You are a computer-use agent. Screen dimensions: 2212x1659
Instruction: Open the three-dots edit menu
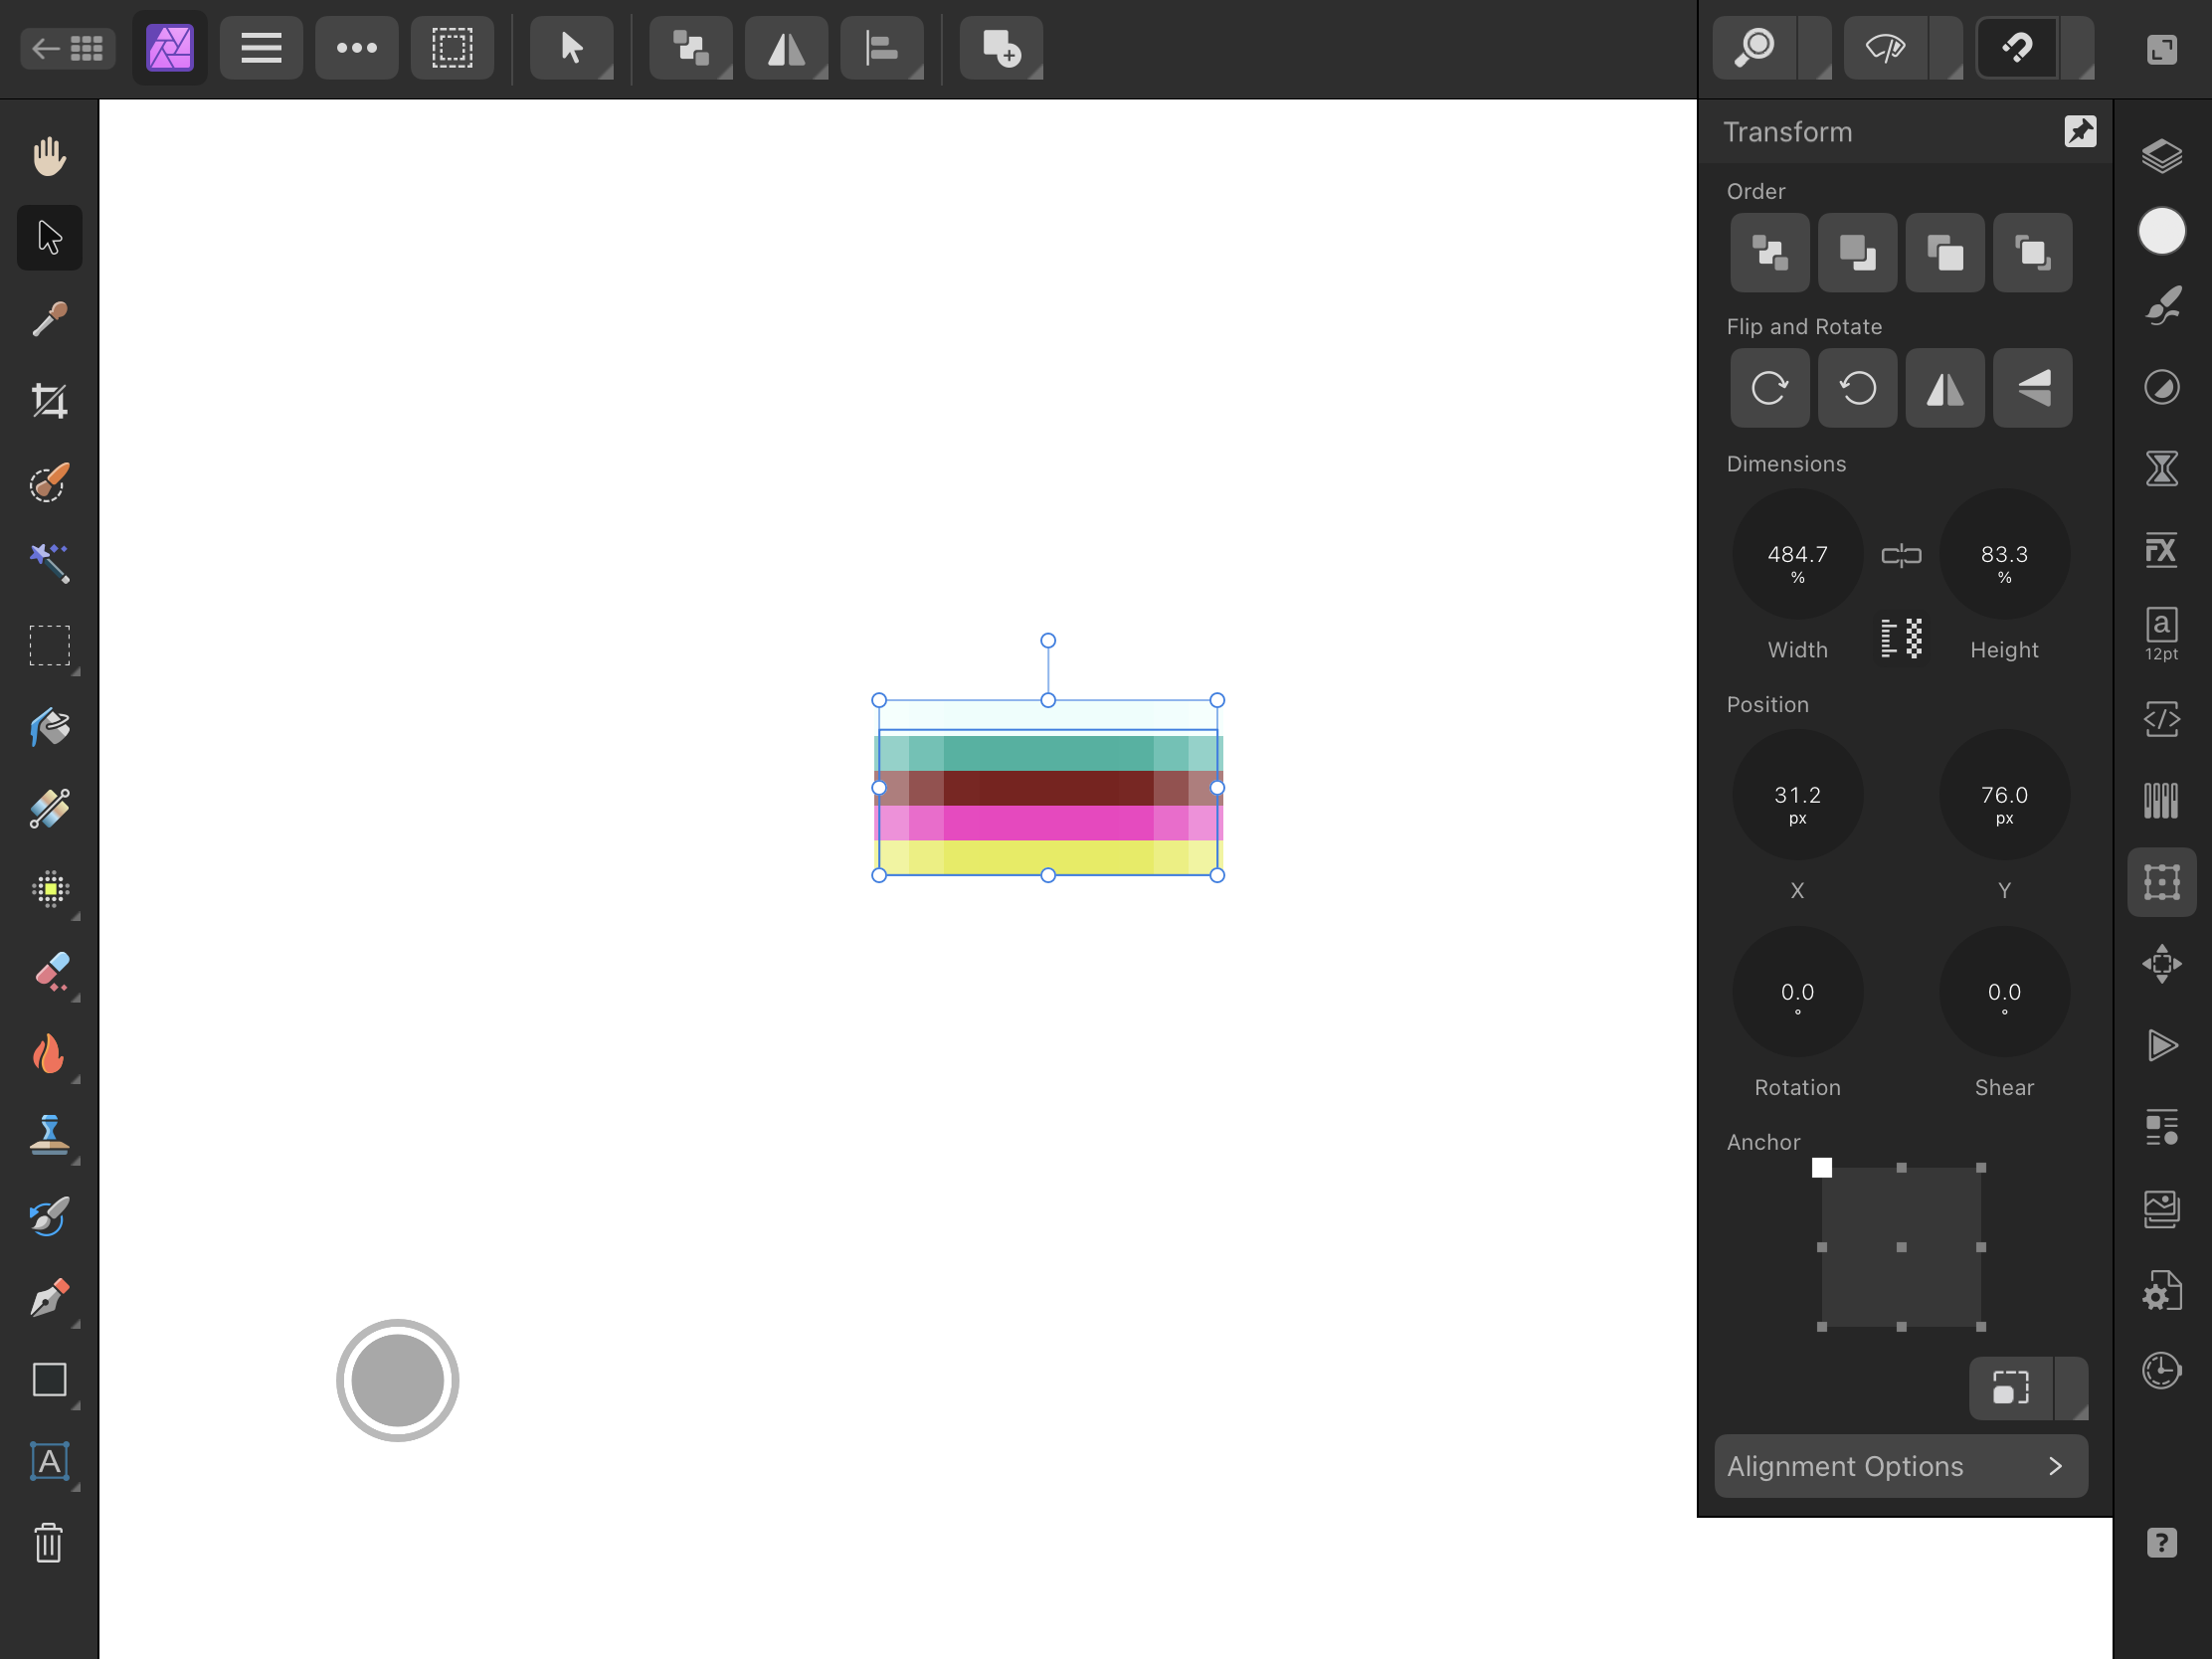356,47
